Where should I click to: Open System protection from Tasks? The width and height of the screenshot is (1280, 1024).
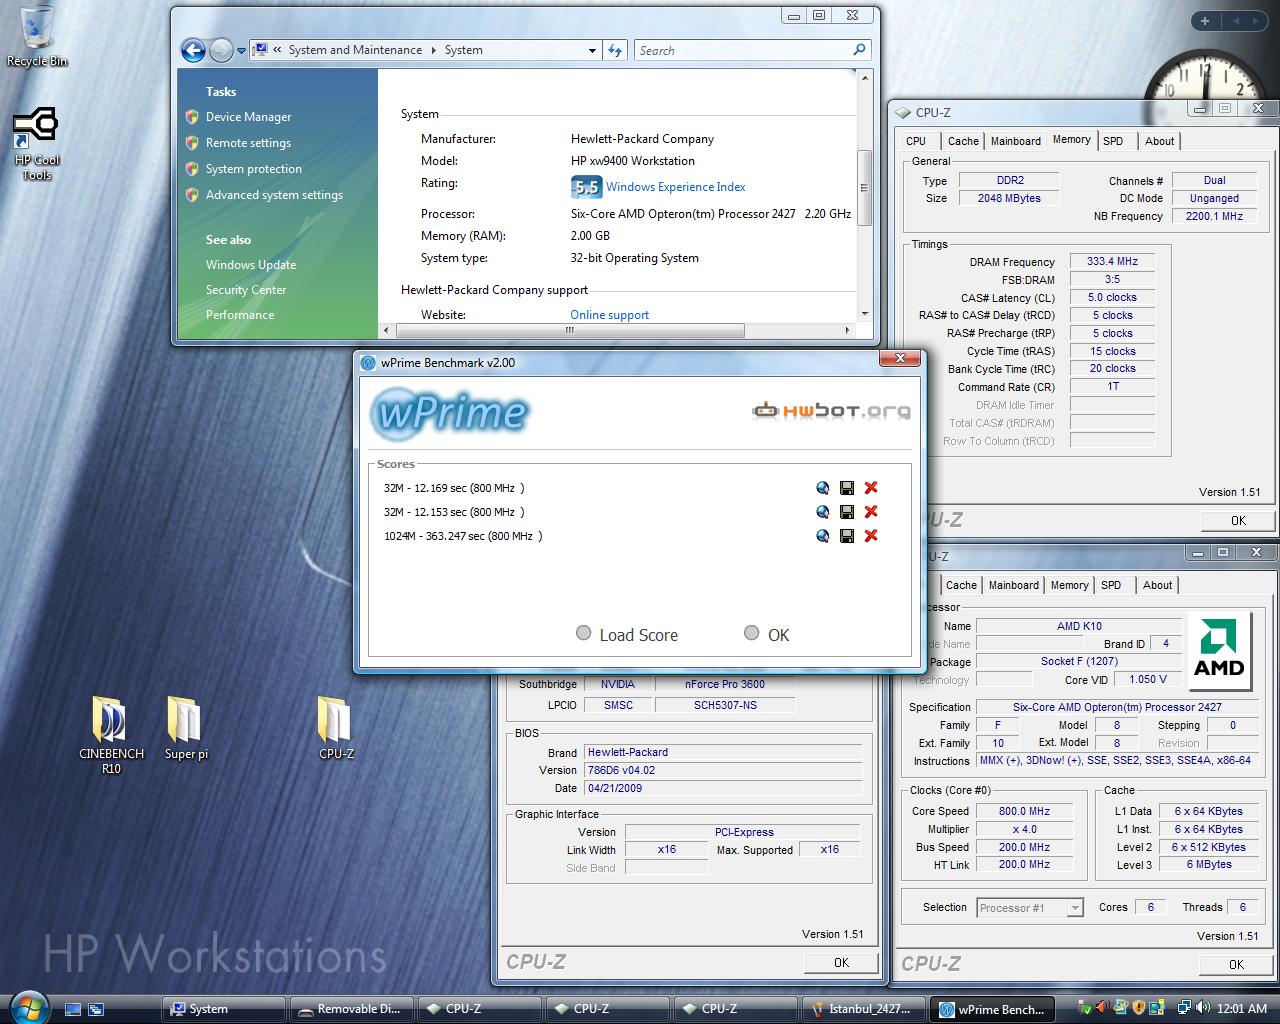pyautogui.click(x=253, y=169)
